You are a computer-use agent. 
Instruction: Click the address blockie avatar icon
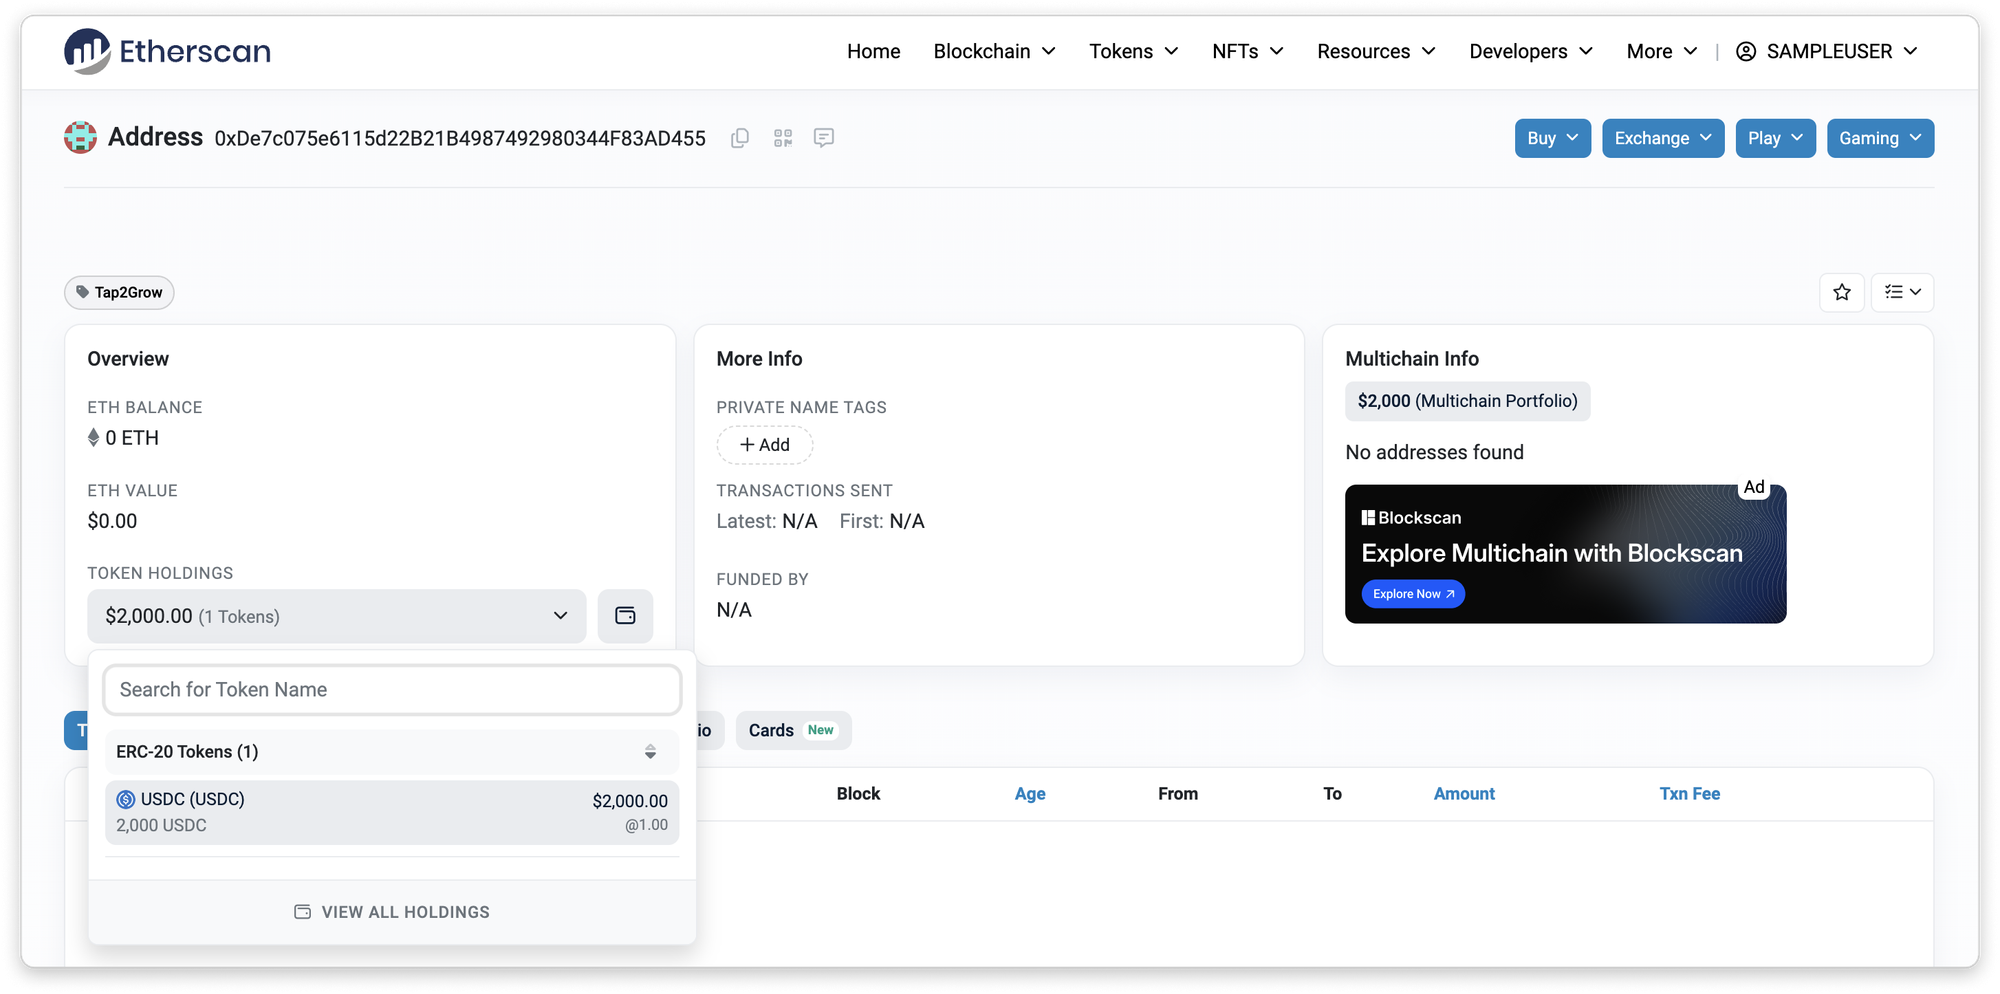coord(81,138)
